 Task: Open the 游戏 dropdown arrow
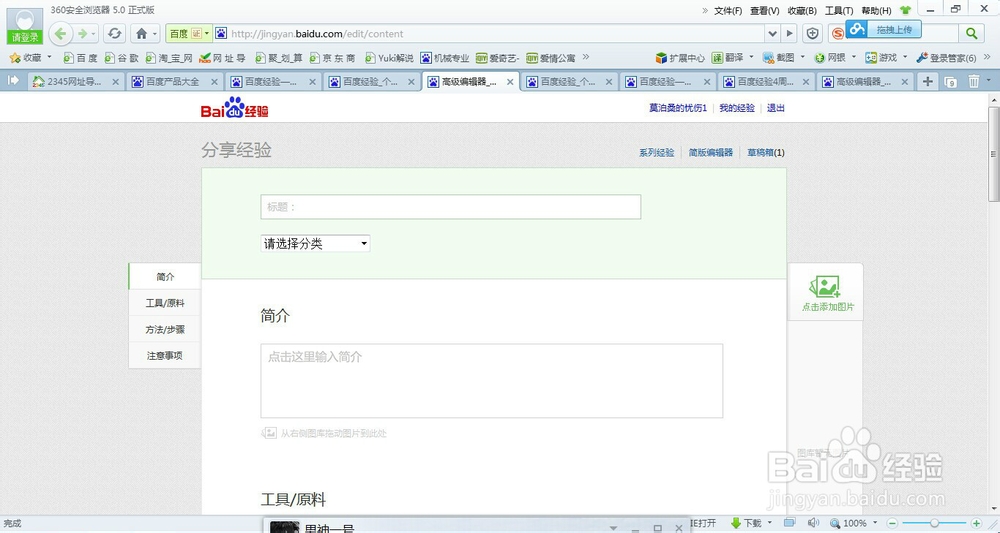tap(904, 57)
